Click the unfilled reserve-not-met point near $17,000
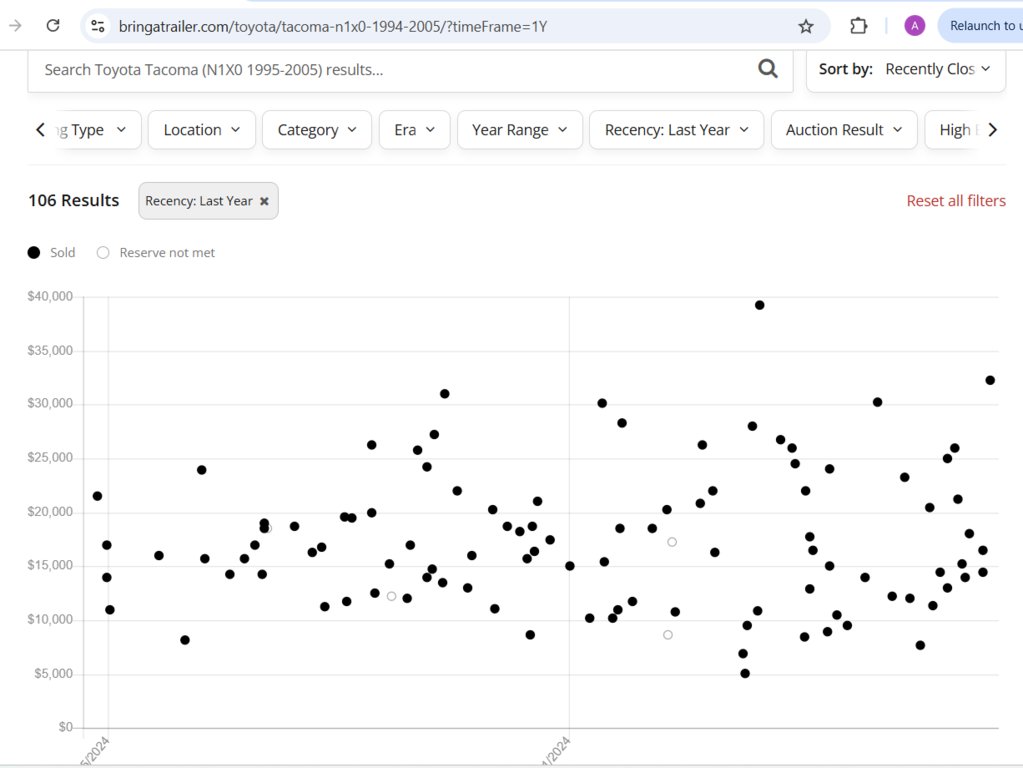Image resolution: width=1023 pixels, height=768 pixels. 672,542
